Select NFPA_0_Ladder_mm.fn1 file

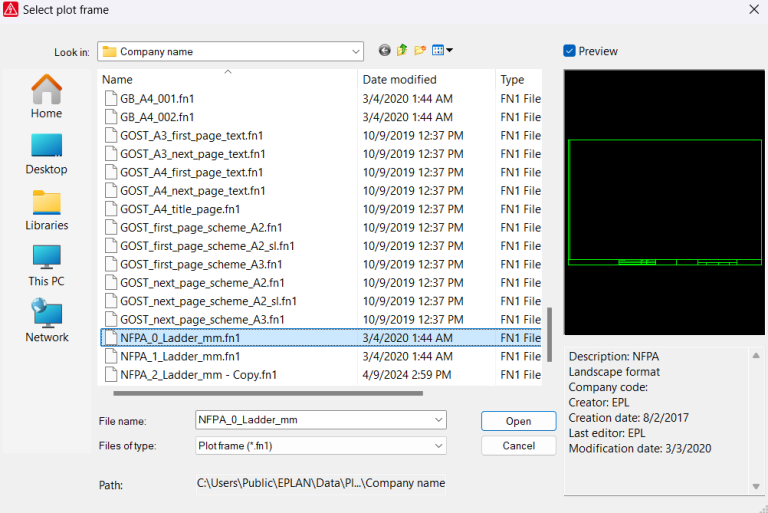click(321, 338)
